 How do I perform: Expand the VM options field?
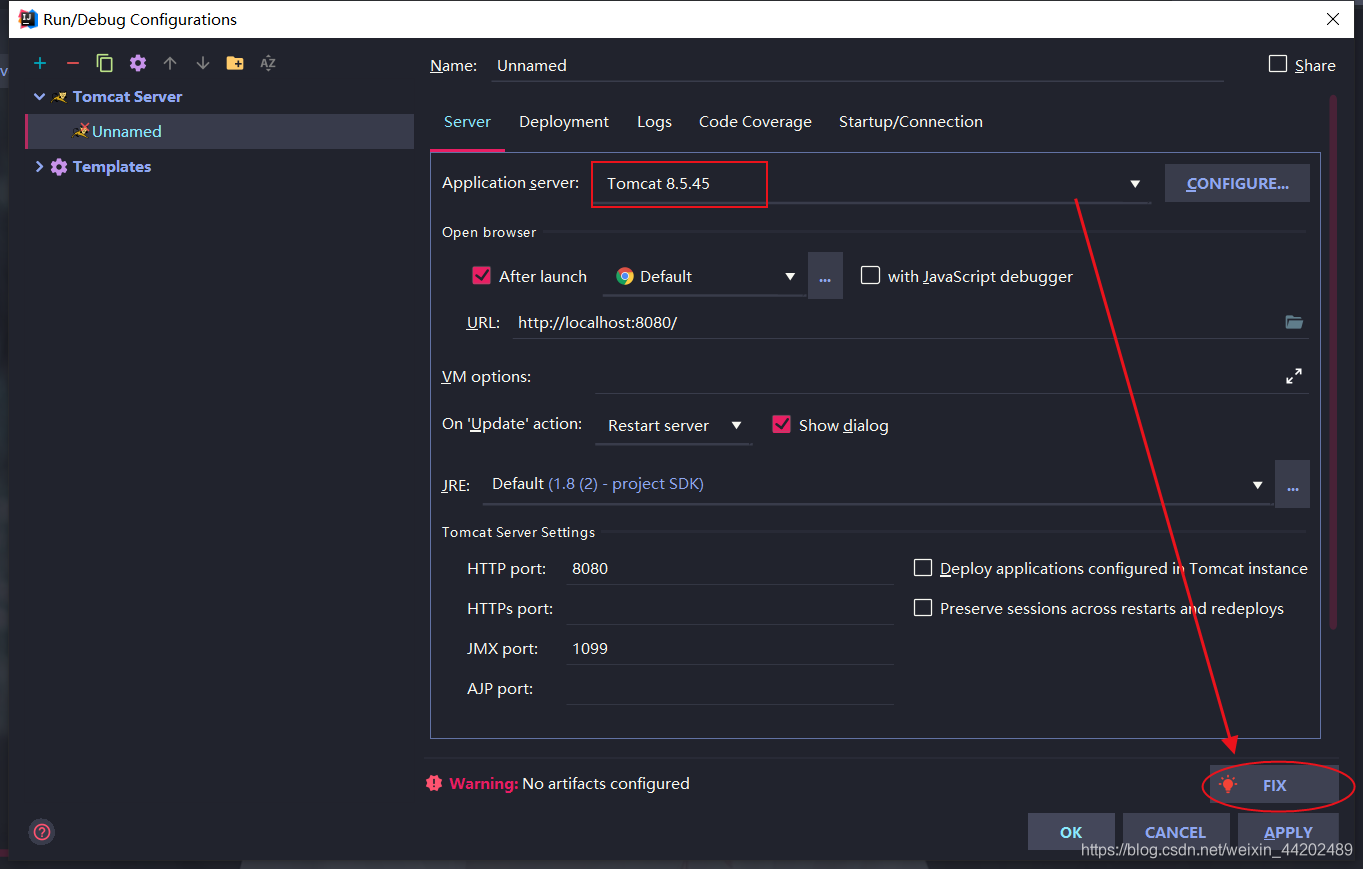point(1294,376)
